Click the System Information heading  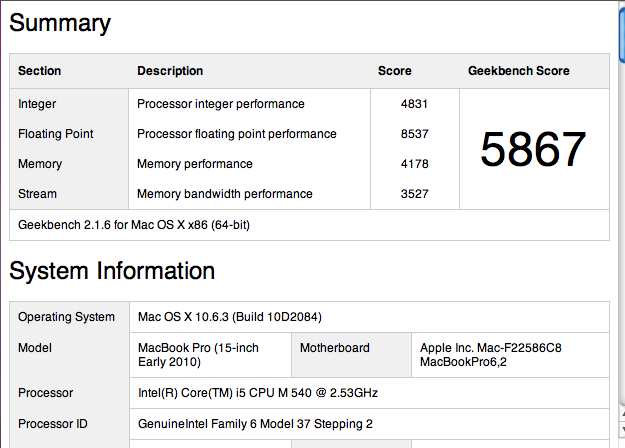pos(112,271)
